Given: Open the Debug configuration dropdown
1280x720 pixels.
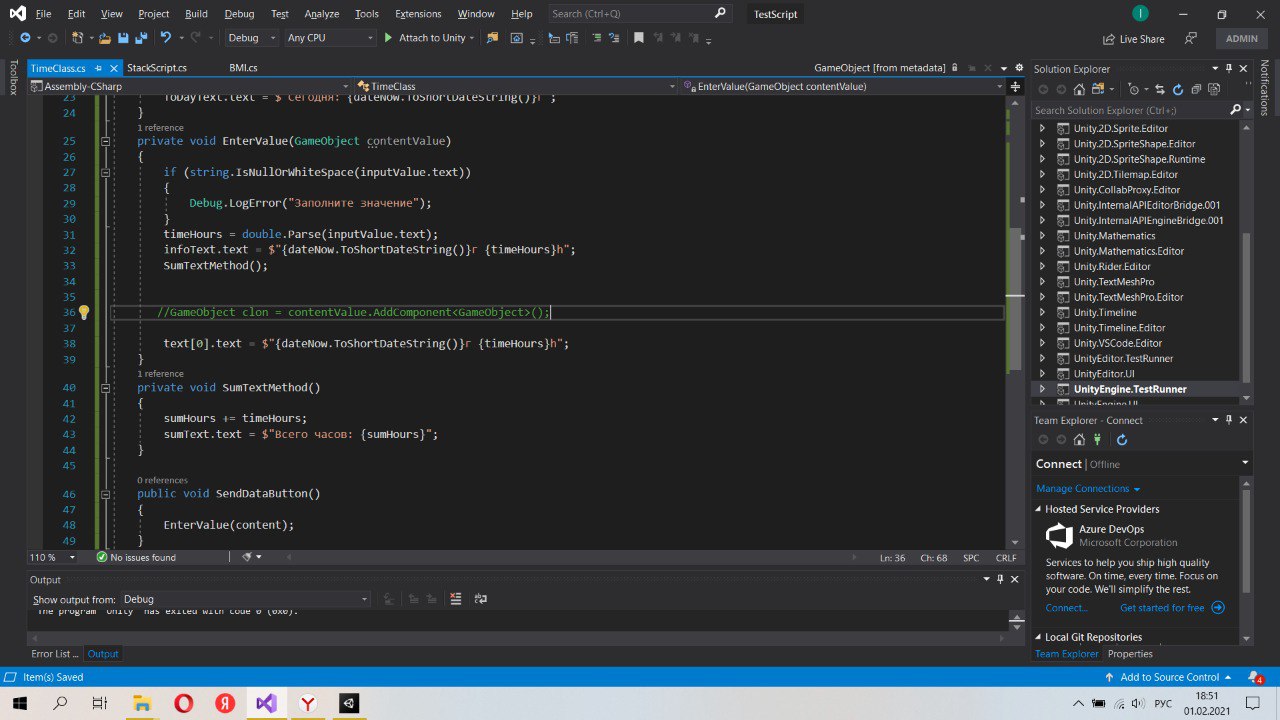Looking at the screenshot, I should coord(251,38).
